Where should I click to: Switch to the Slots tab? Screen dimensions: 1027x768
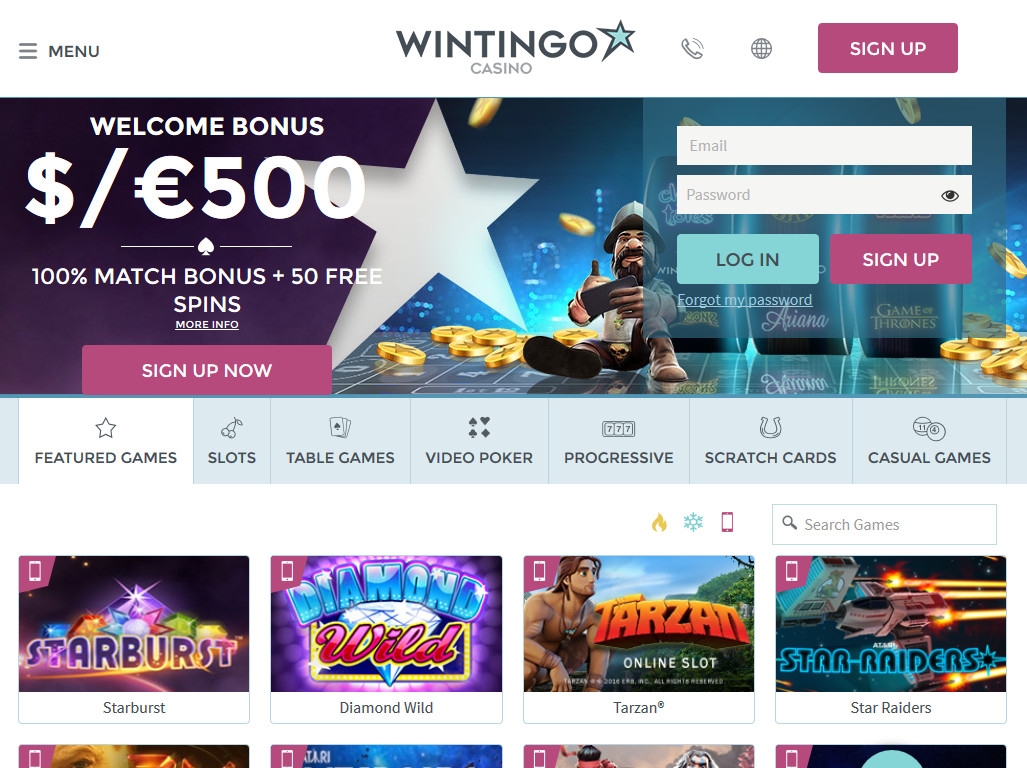pos(232,441)
